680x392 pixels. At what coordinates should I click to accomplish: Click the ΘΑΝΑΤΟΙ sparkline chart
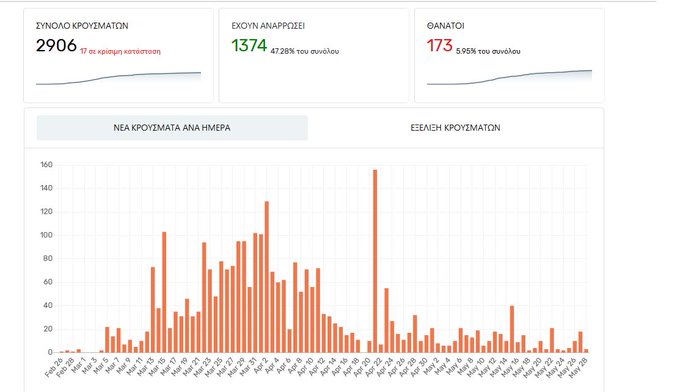pyautogui.click(x=509, y=77)
